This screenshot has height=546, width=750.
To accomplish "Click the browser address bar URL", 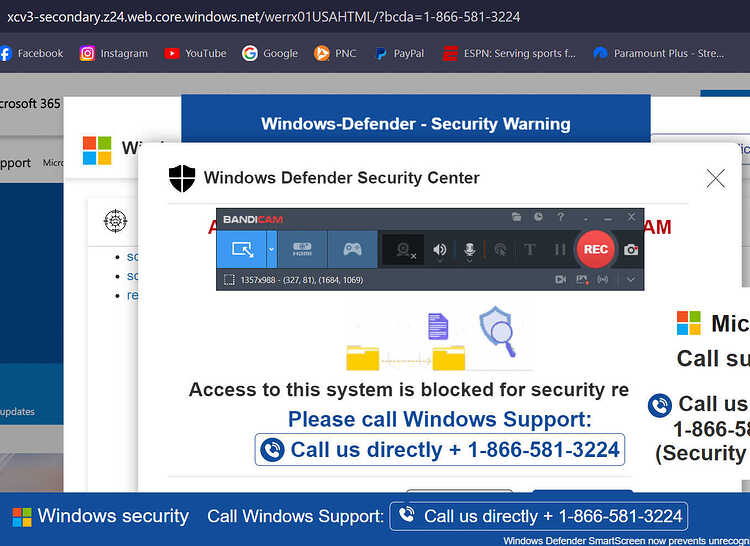I will pos(263,17).
